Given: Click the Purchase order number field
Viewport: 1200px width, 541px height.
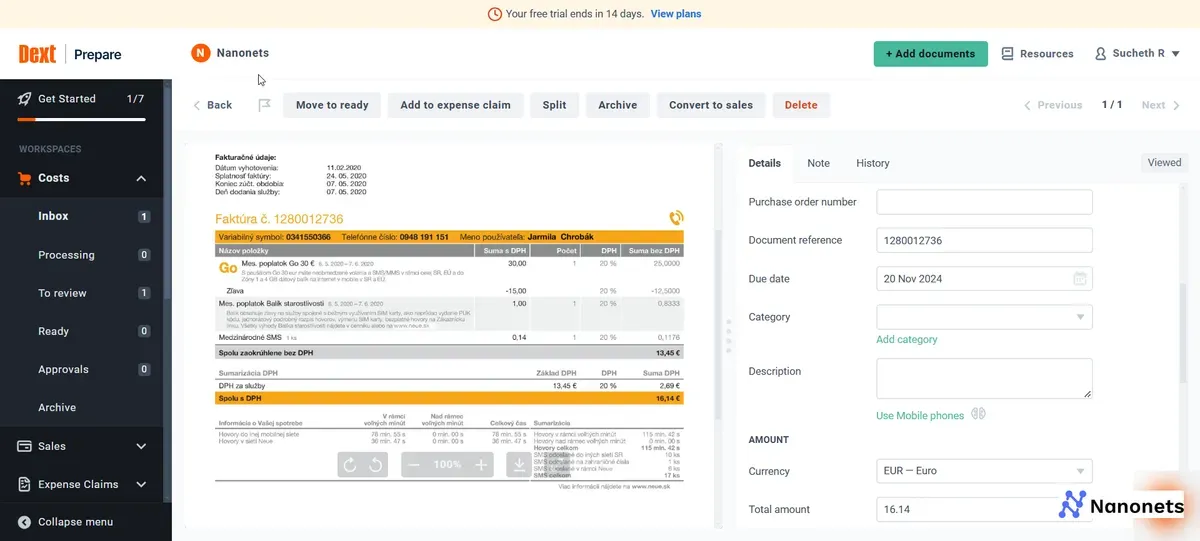Looking at the screenshot, I should tap(984, 202).
